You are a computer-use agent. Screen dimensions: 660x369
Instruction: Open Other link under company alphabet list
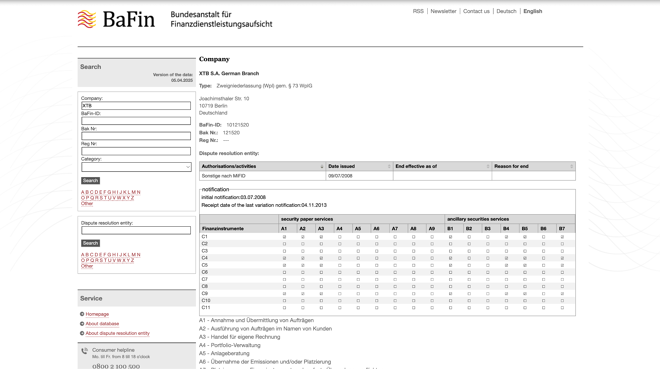87,204
